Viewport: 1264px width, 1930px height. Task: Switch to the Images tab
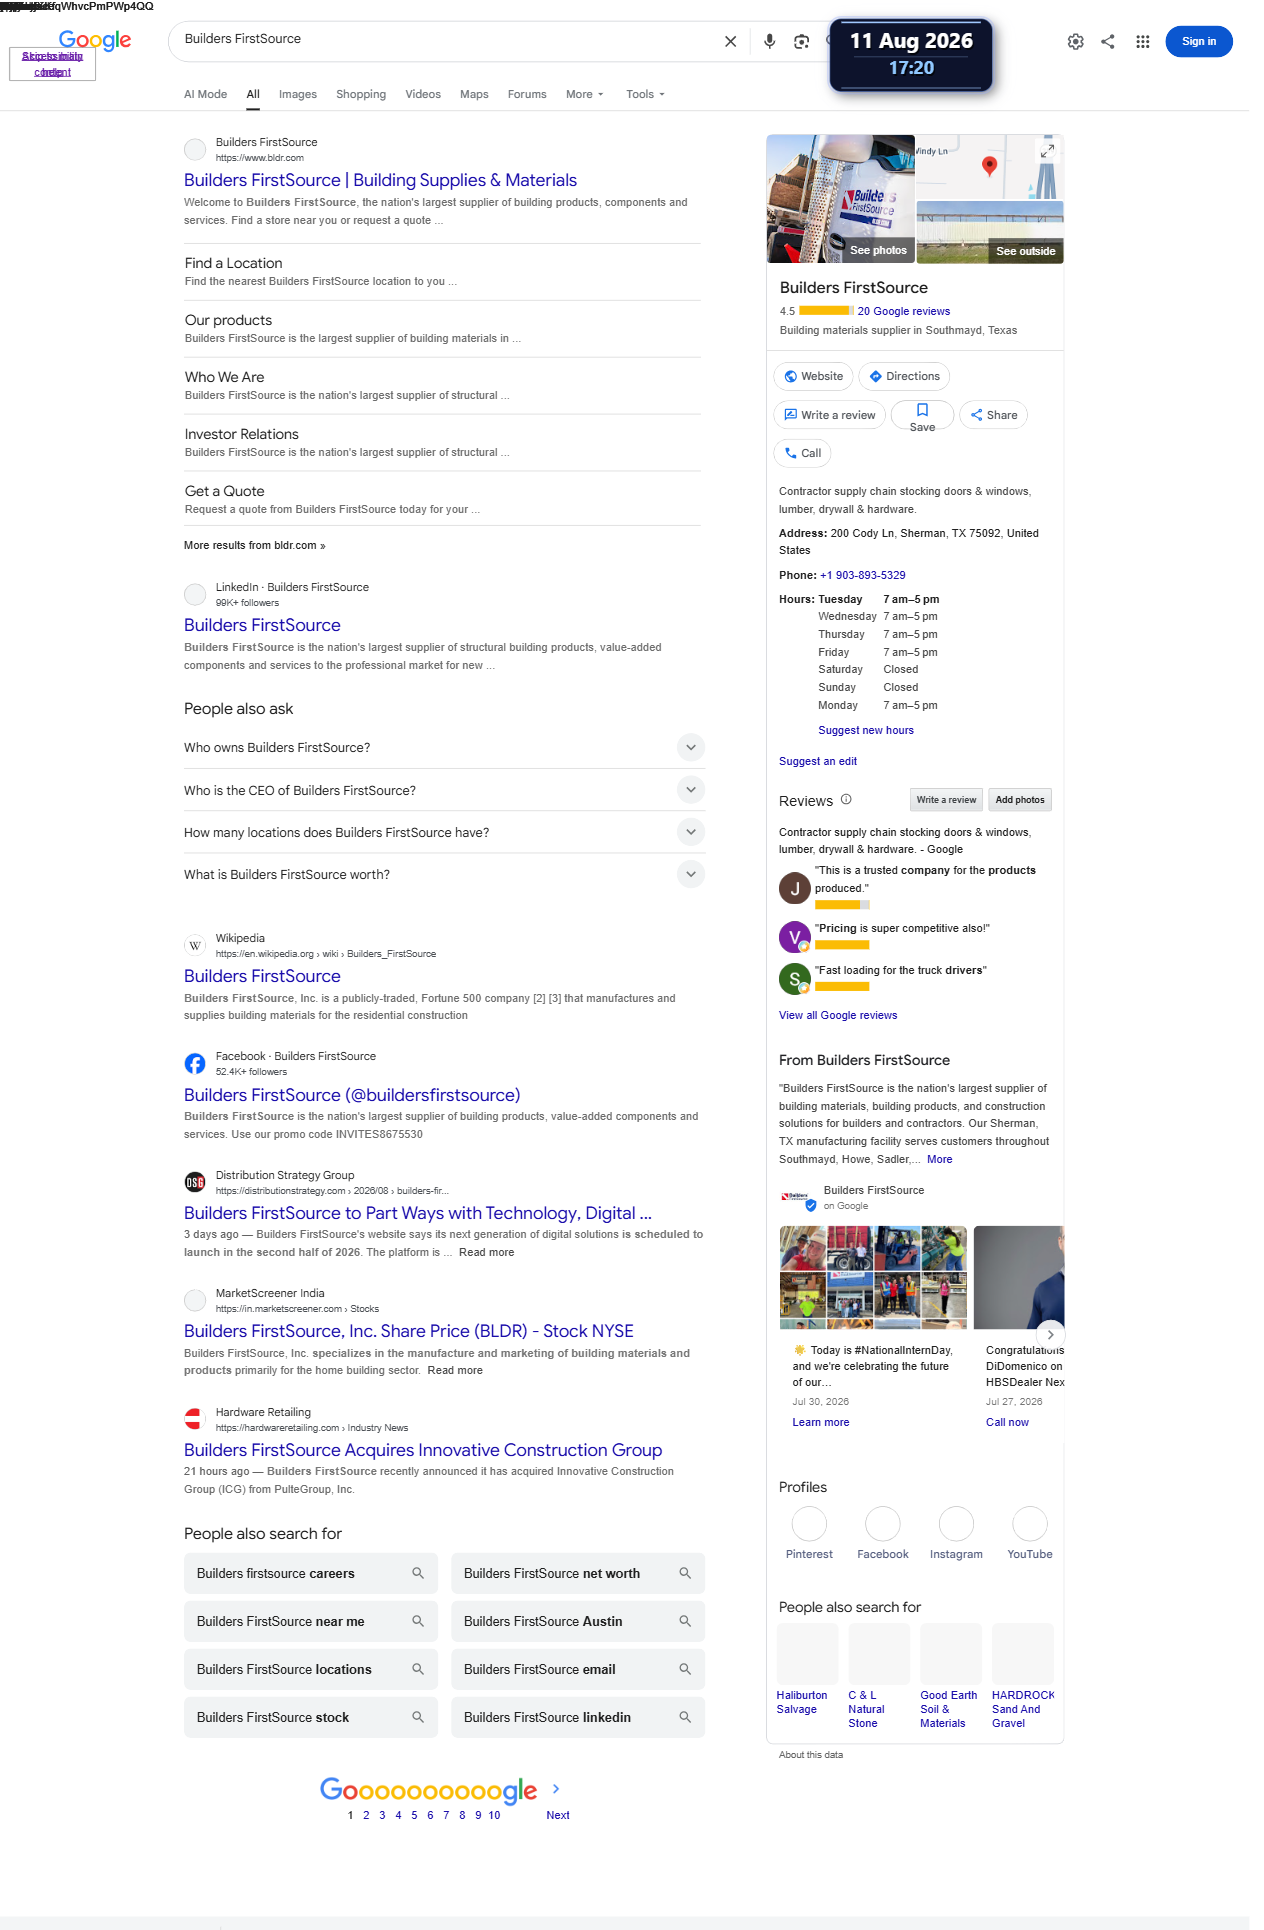pos(298,94)
